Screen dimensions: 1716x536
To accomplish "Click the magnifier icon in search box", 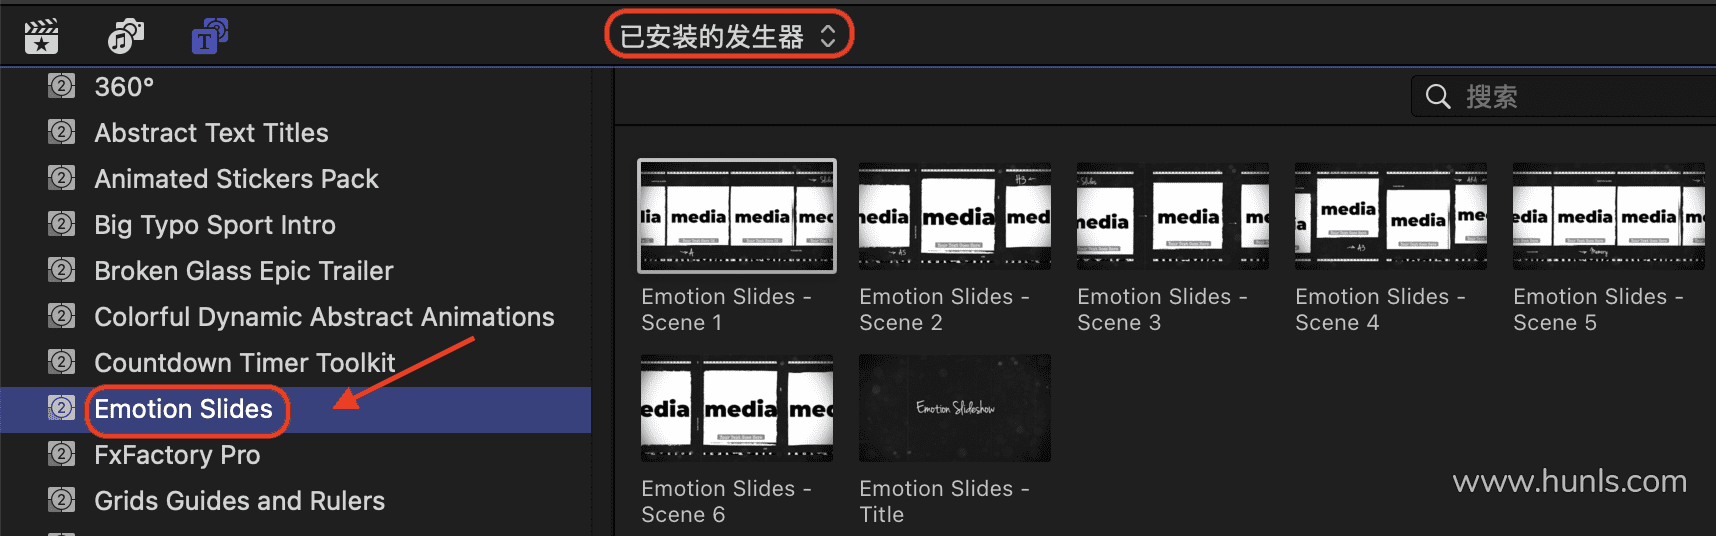I will pyautogui.click(x=1438, y=96).
